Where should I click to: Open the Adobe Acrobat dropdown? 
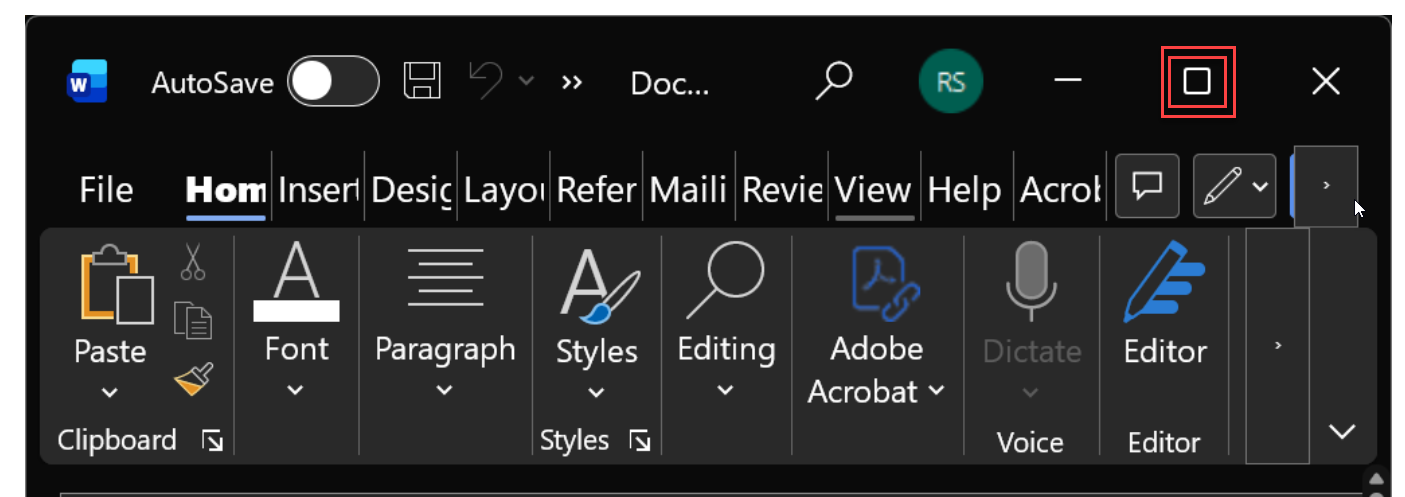[876, 370]
